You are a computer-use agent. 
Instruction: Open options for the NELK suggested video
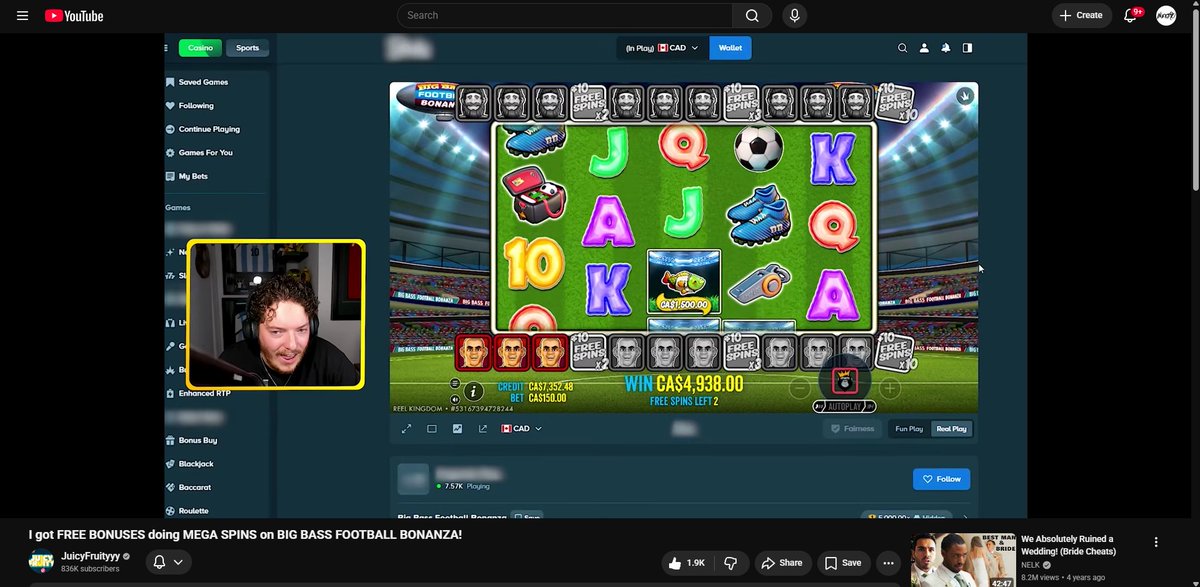[x=1157, y=542]
